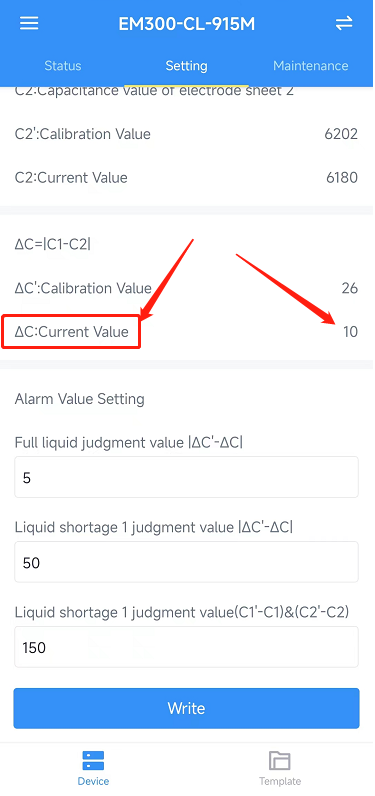This screenshot has height=796, width=375.
Task: Open the Device tab icon
Action: 93,761
